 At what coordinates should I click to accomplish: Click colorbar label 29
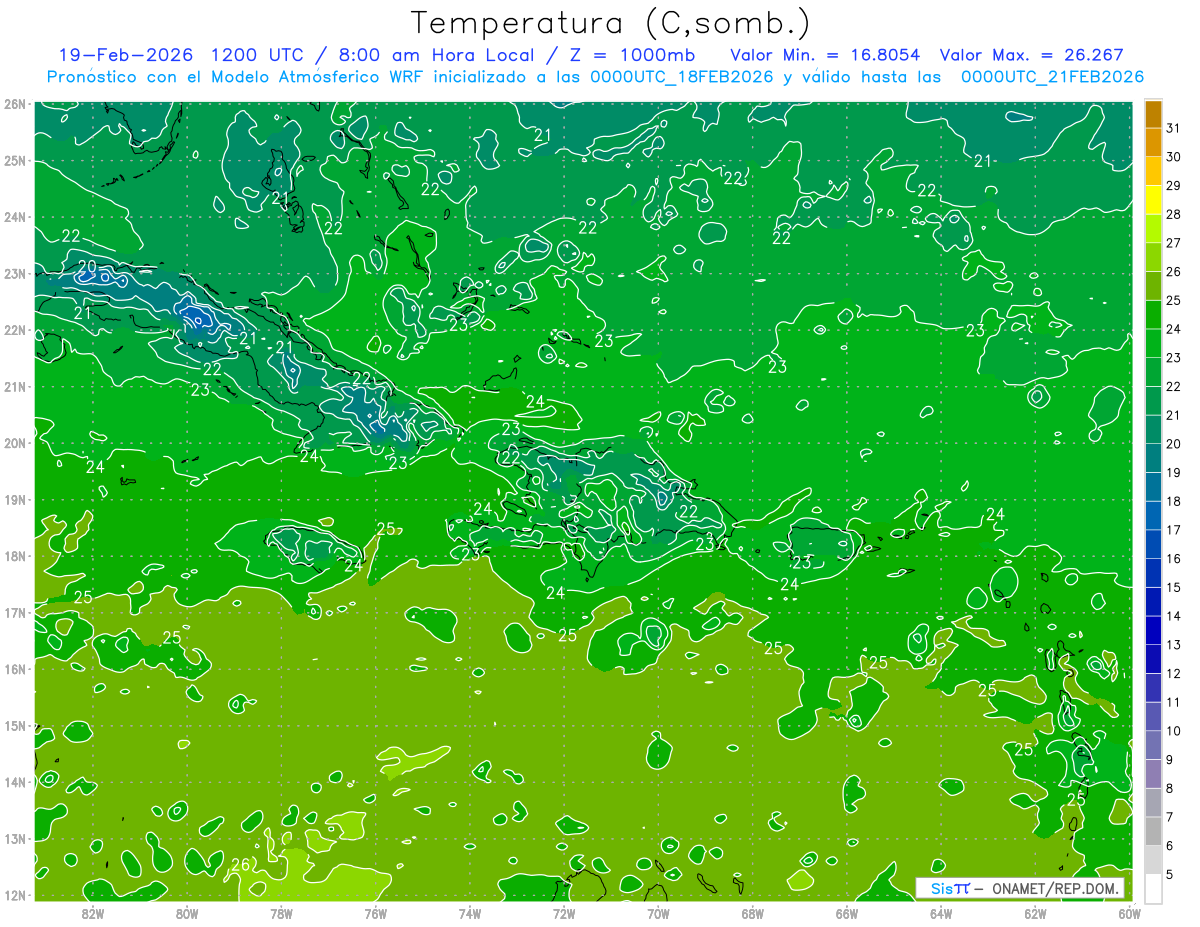pyautogui.click(x=1173, y=185)
